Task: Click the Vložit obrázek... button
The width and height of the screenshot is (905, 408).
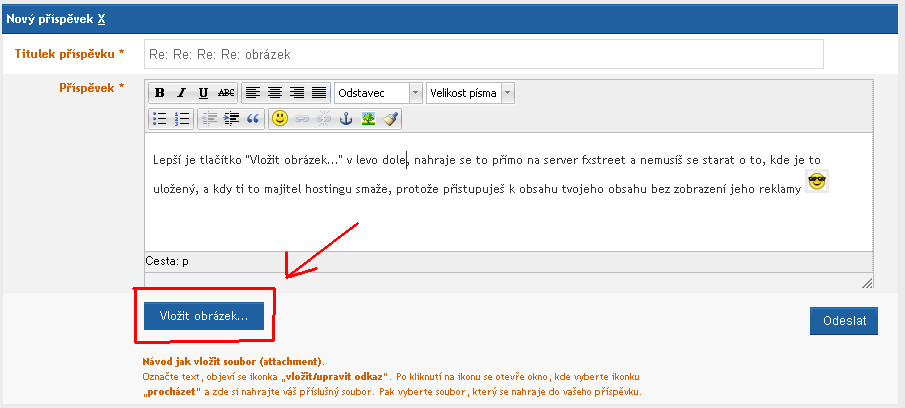Action: [x=204, y=316]
